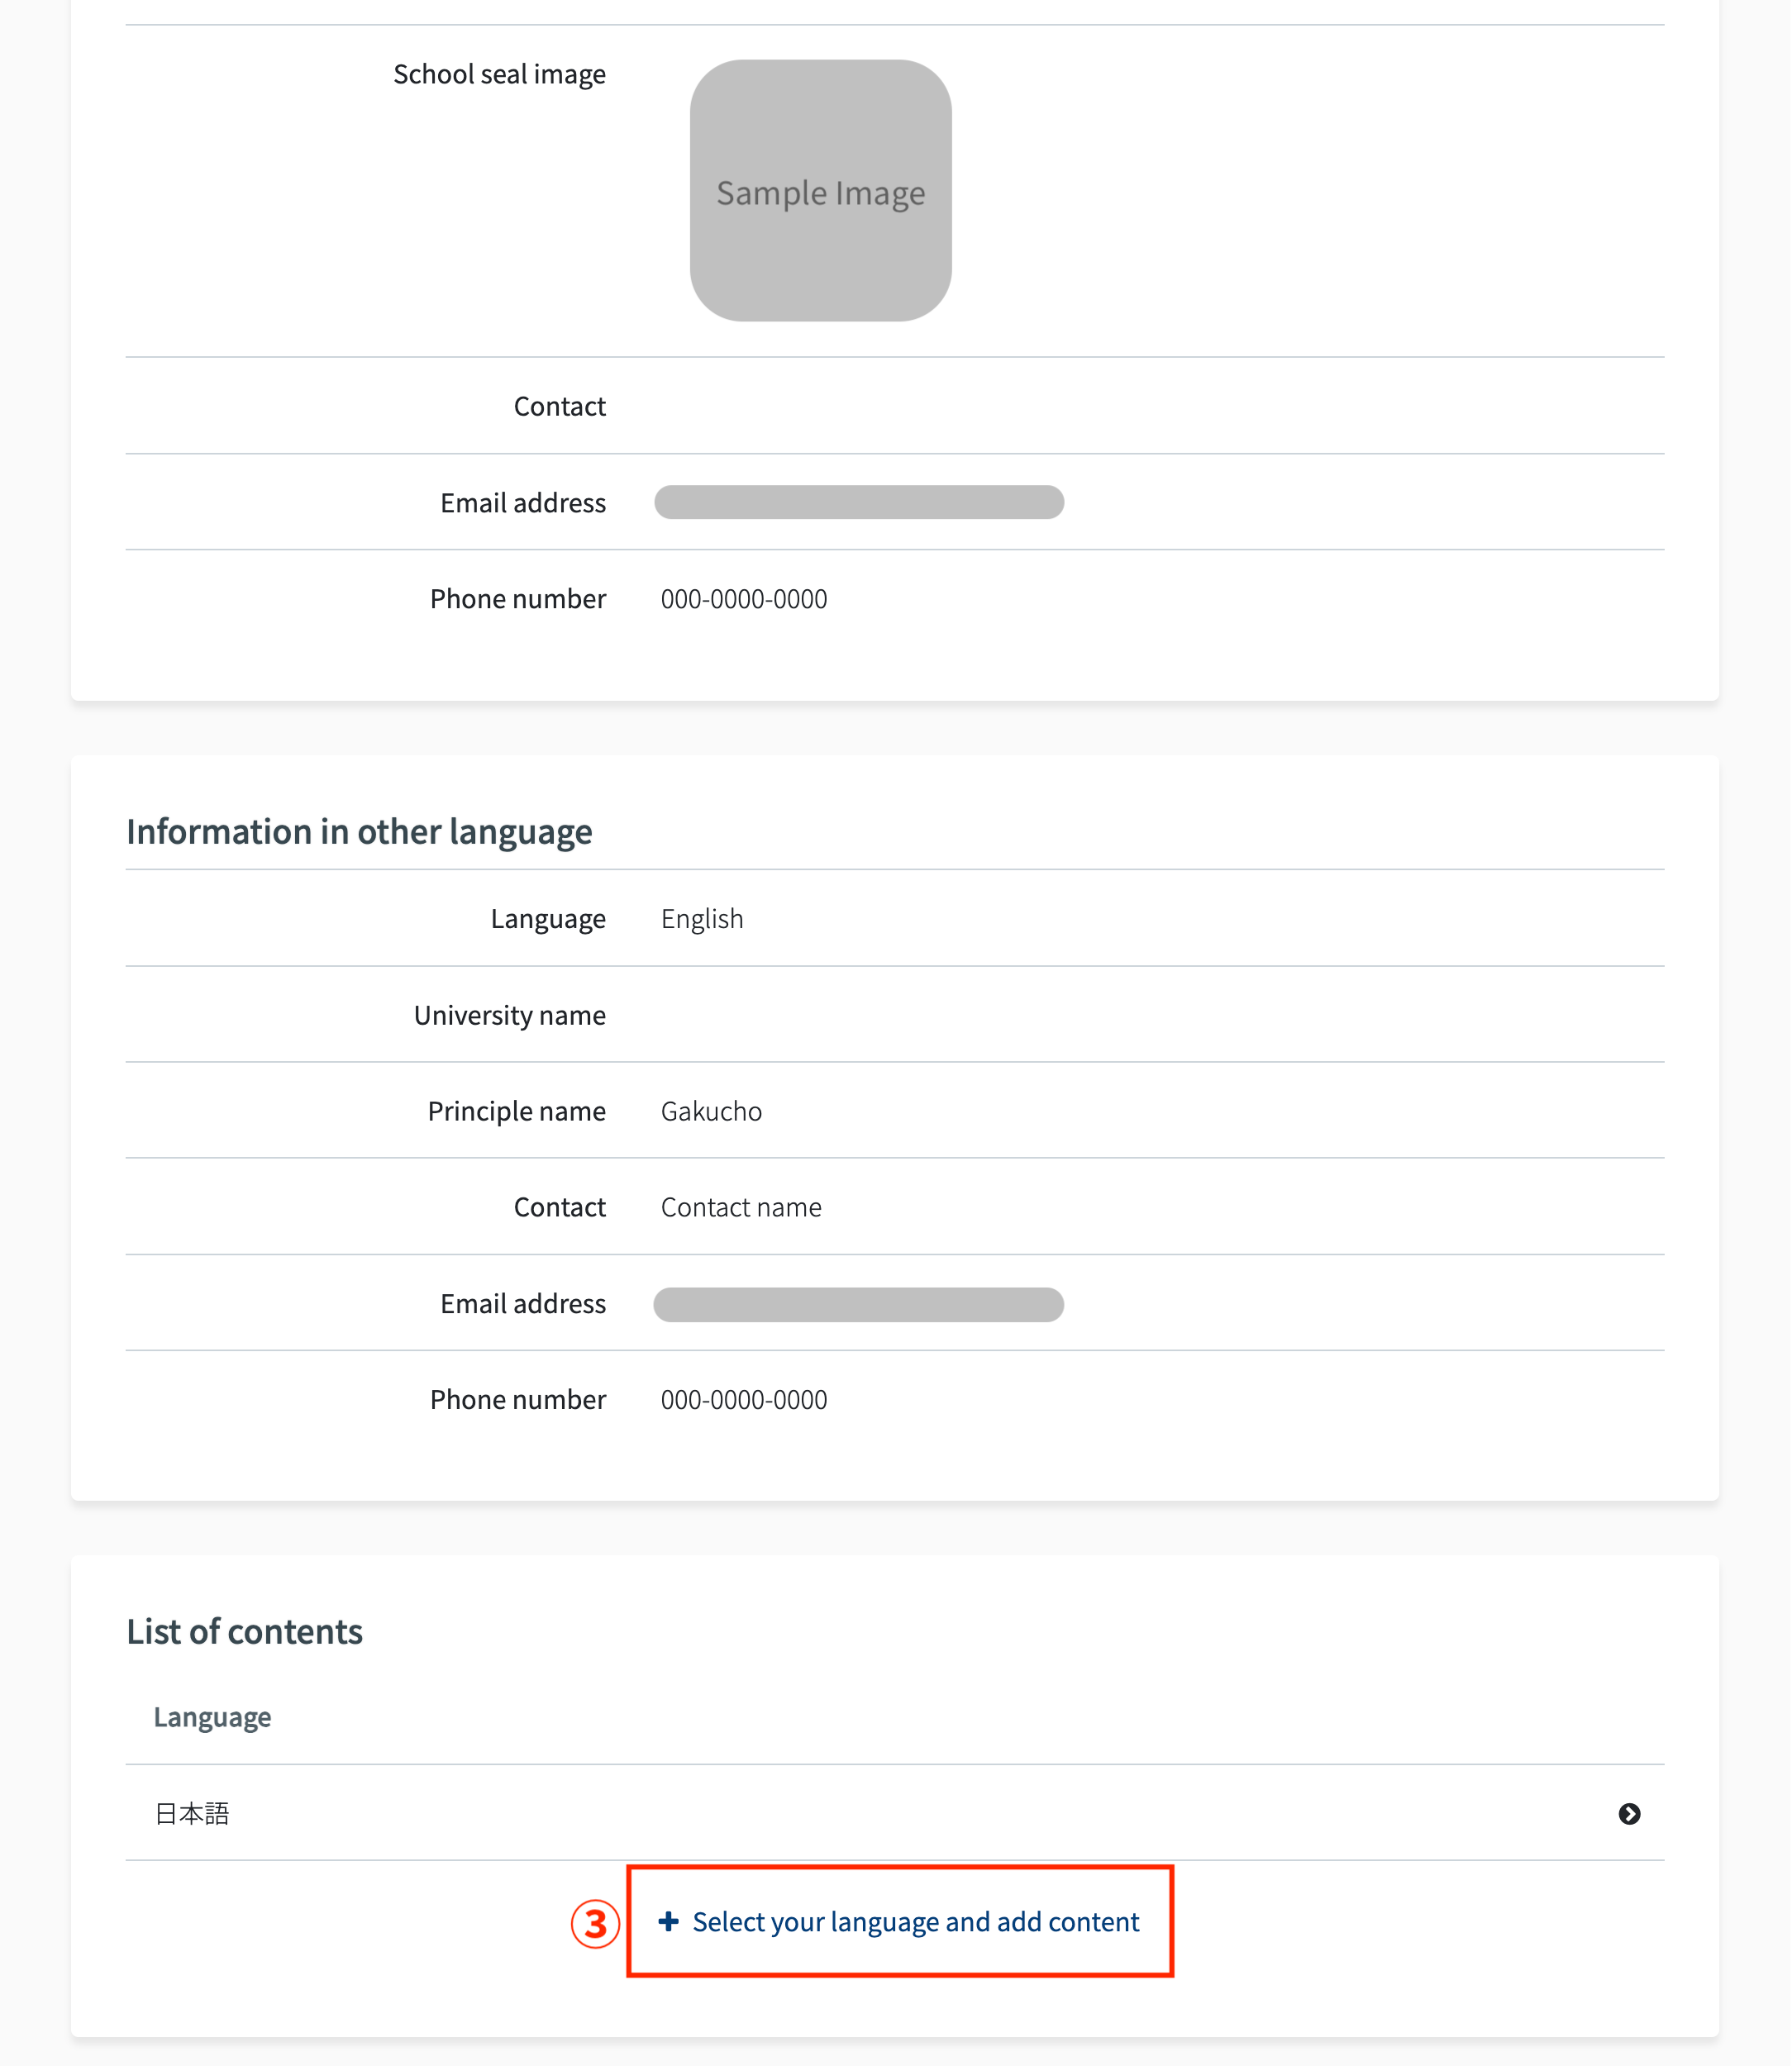The width and height of the screenshot is (1792, 2066).
Task: Click the redacted email in top section
Action: pyautogui.click(x=858, y=502)
